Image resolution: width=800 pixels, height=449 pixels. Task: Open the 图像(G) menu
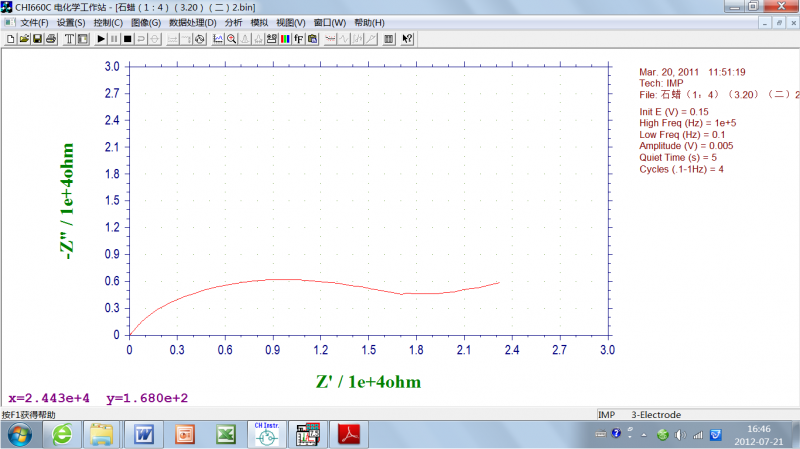coord(146,22)
